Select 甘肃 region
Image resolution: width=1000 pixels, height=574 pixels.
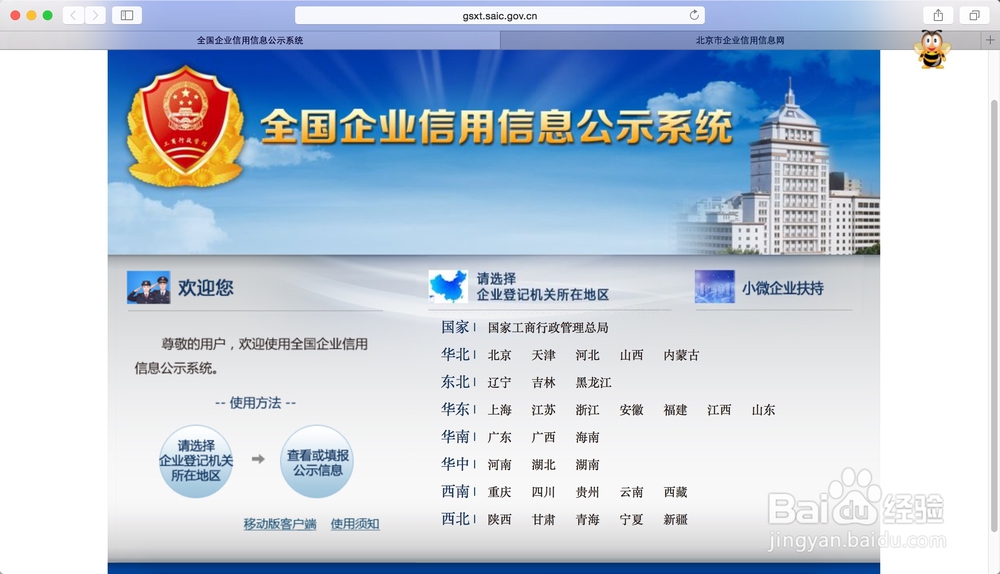click(543, 520)
